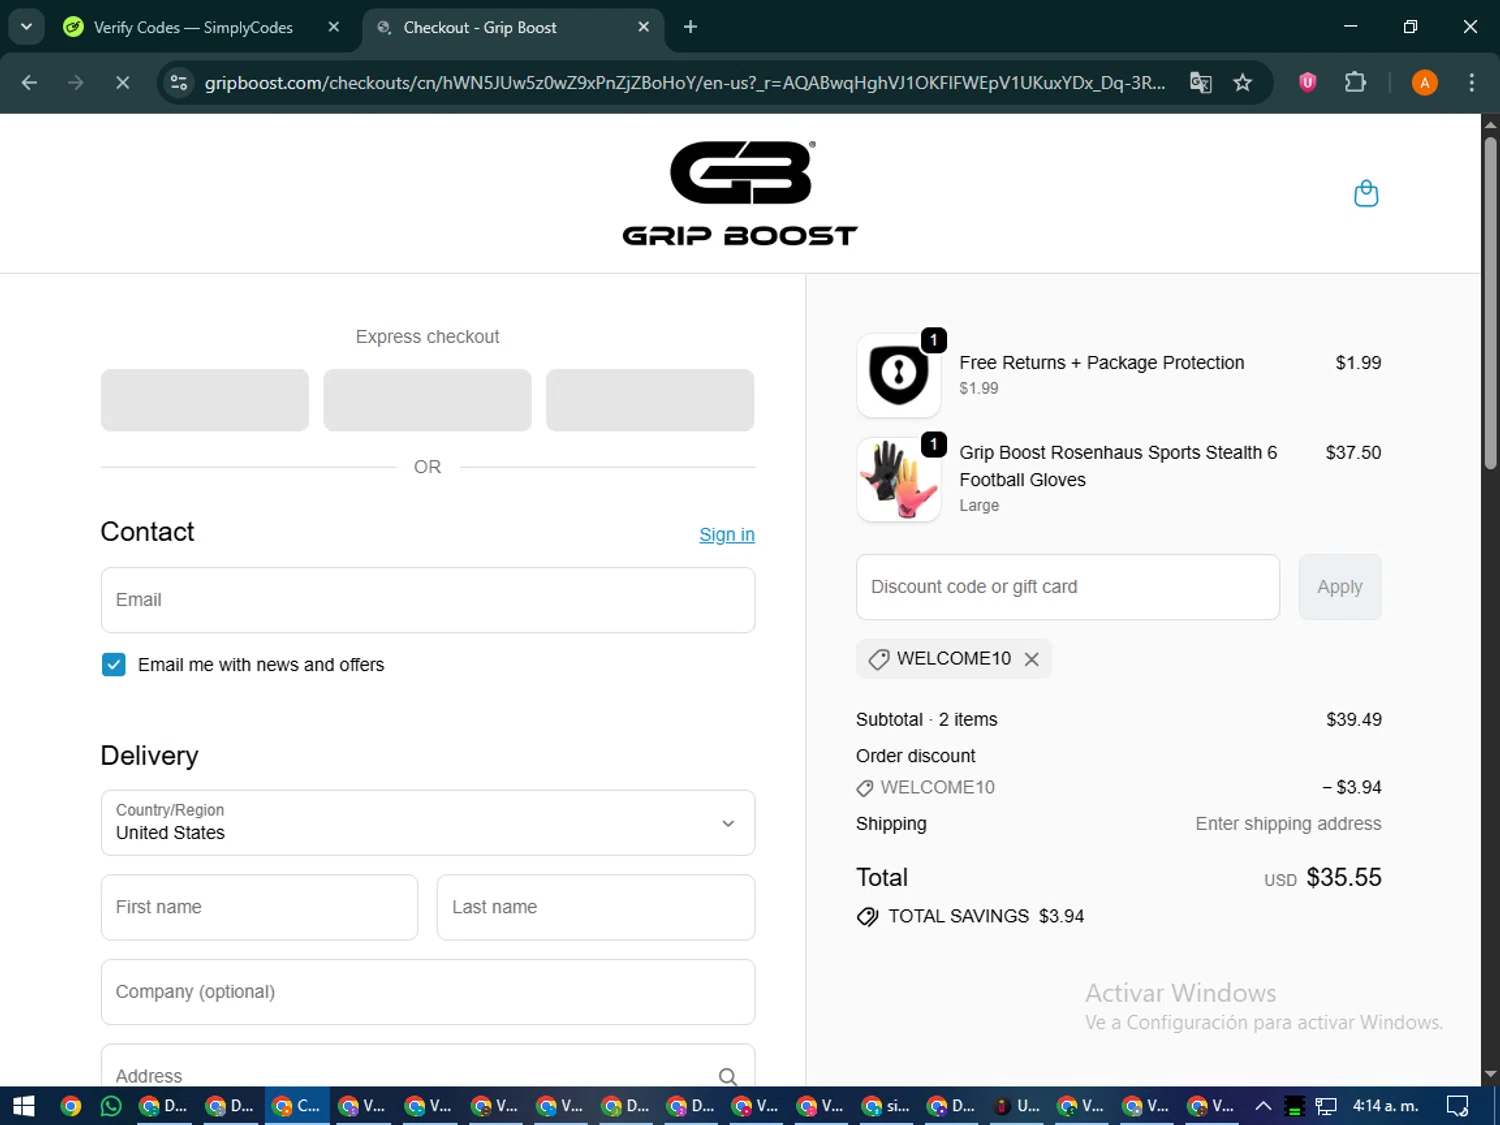Show hidden system tray icons

(x=1263, y=1106)
